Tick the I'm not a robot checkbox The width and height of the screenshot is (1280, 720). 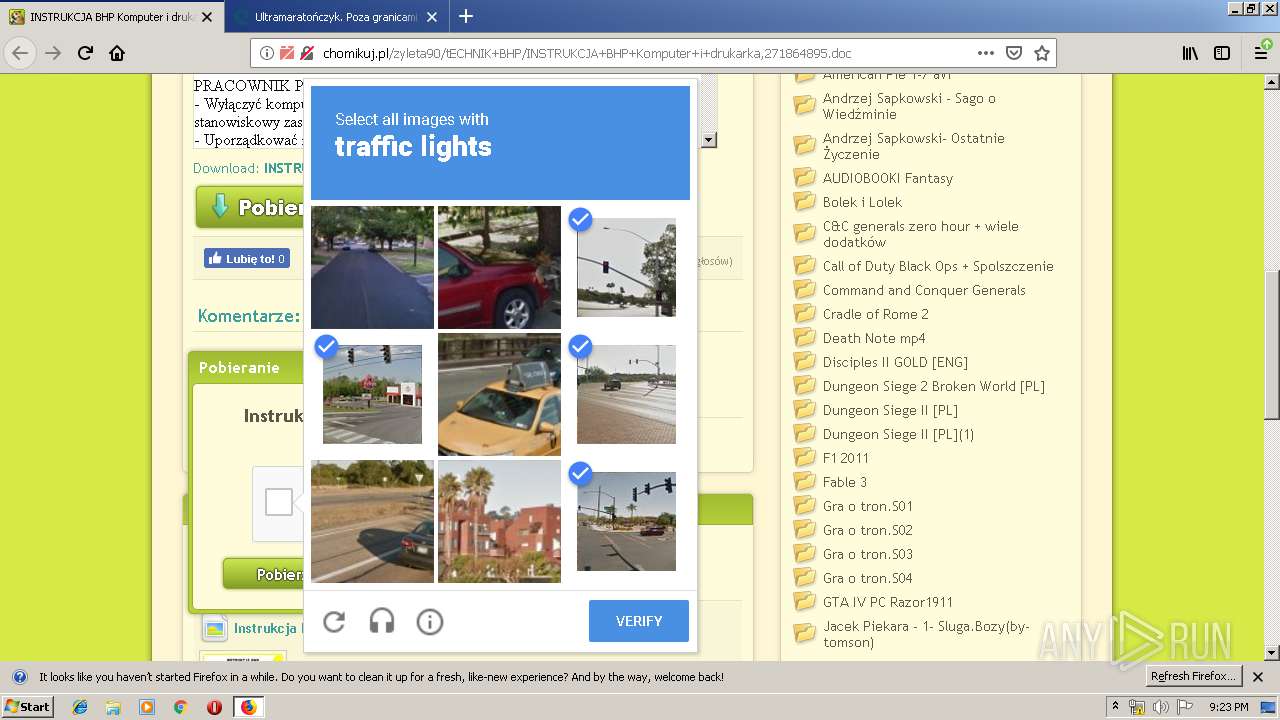coord(279,502)
